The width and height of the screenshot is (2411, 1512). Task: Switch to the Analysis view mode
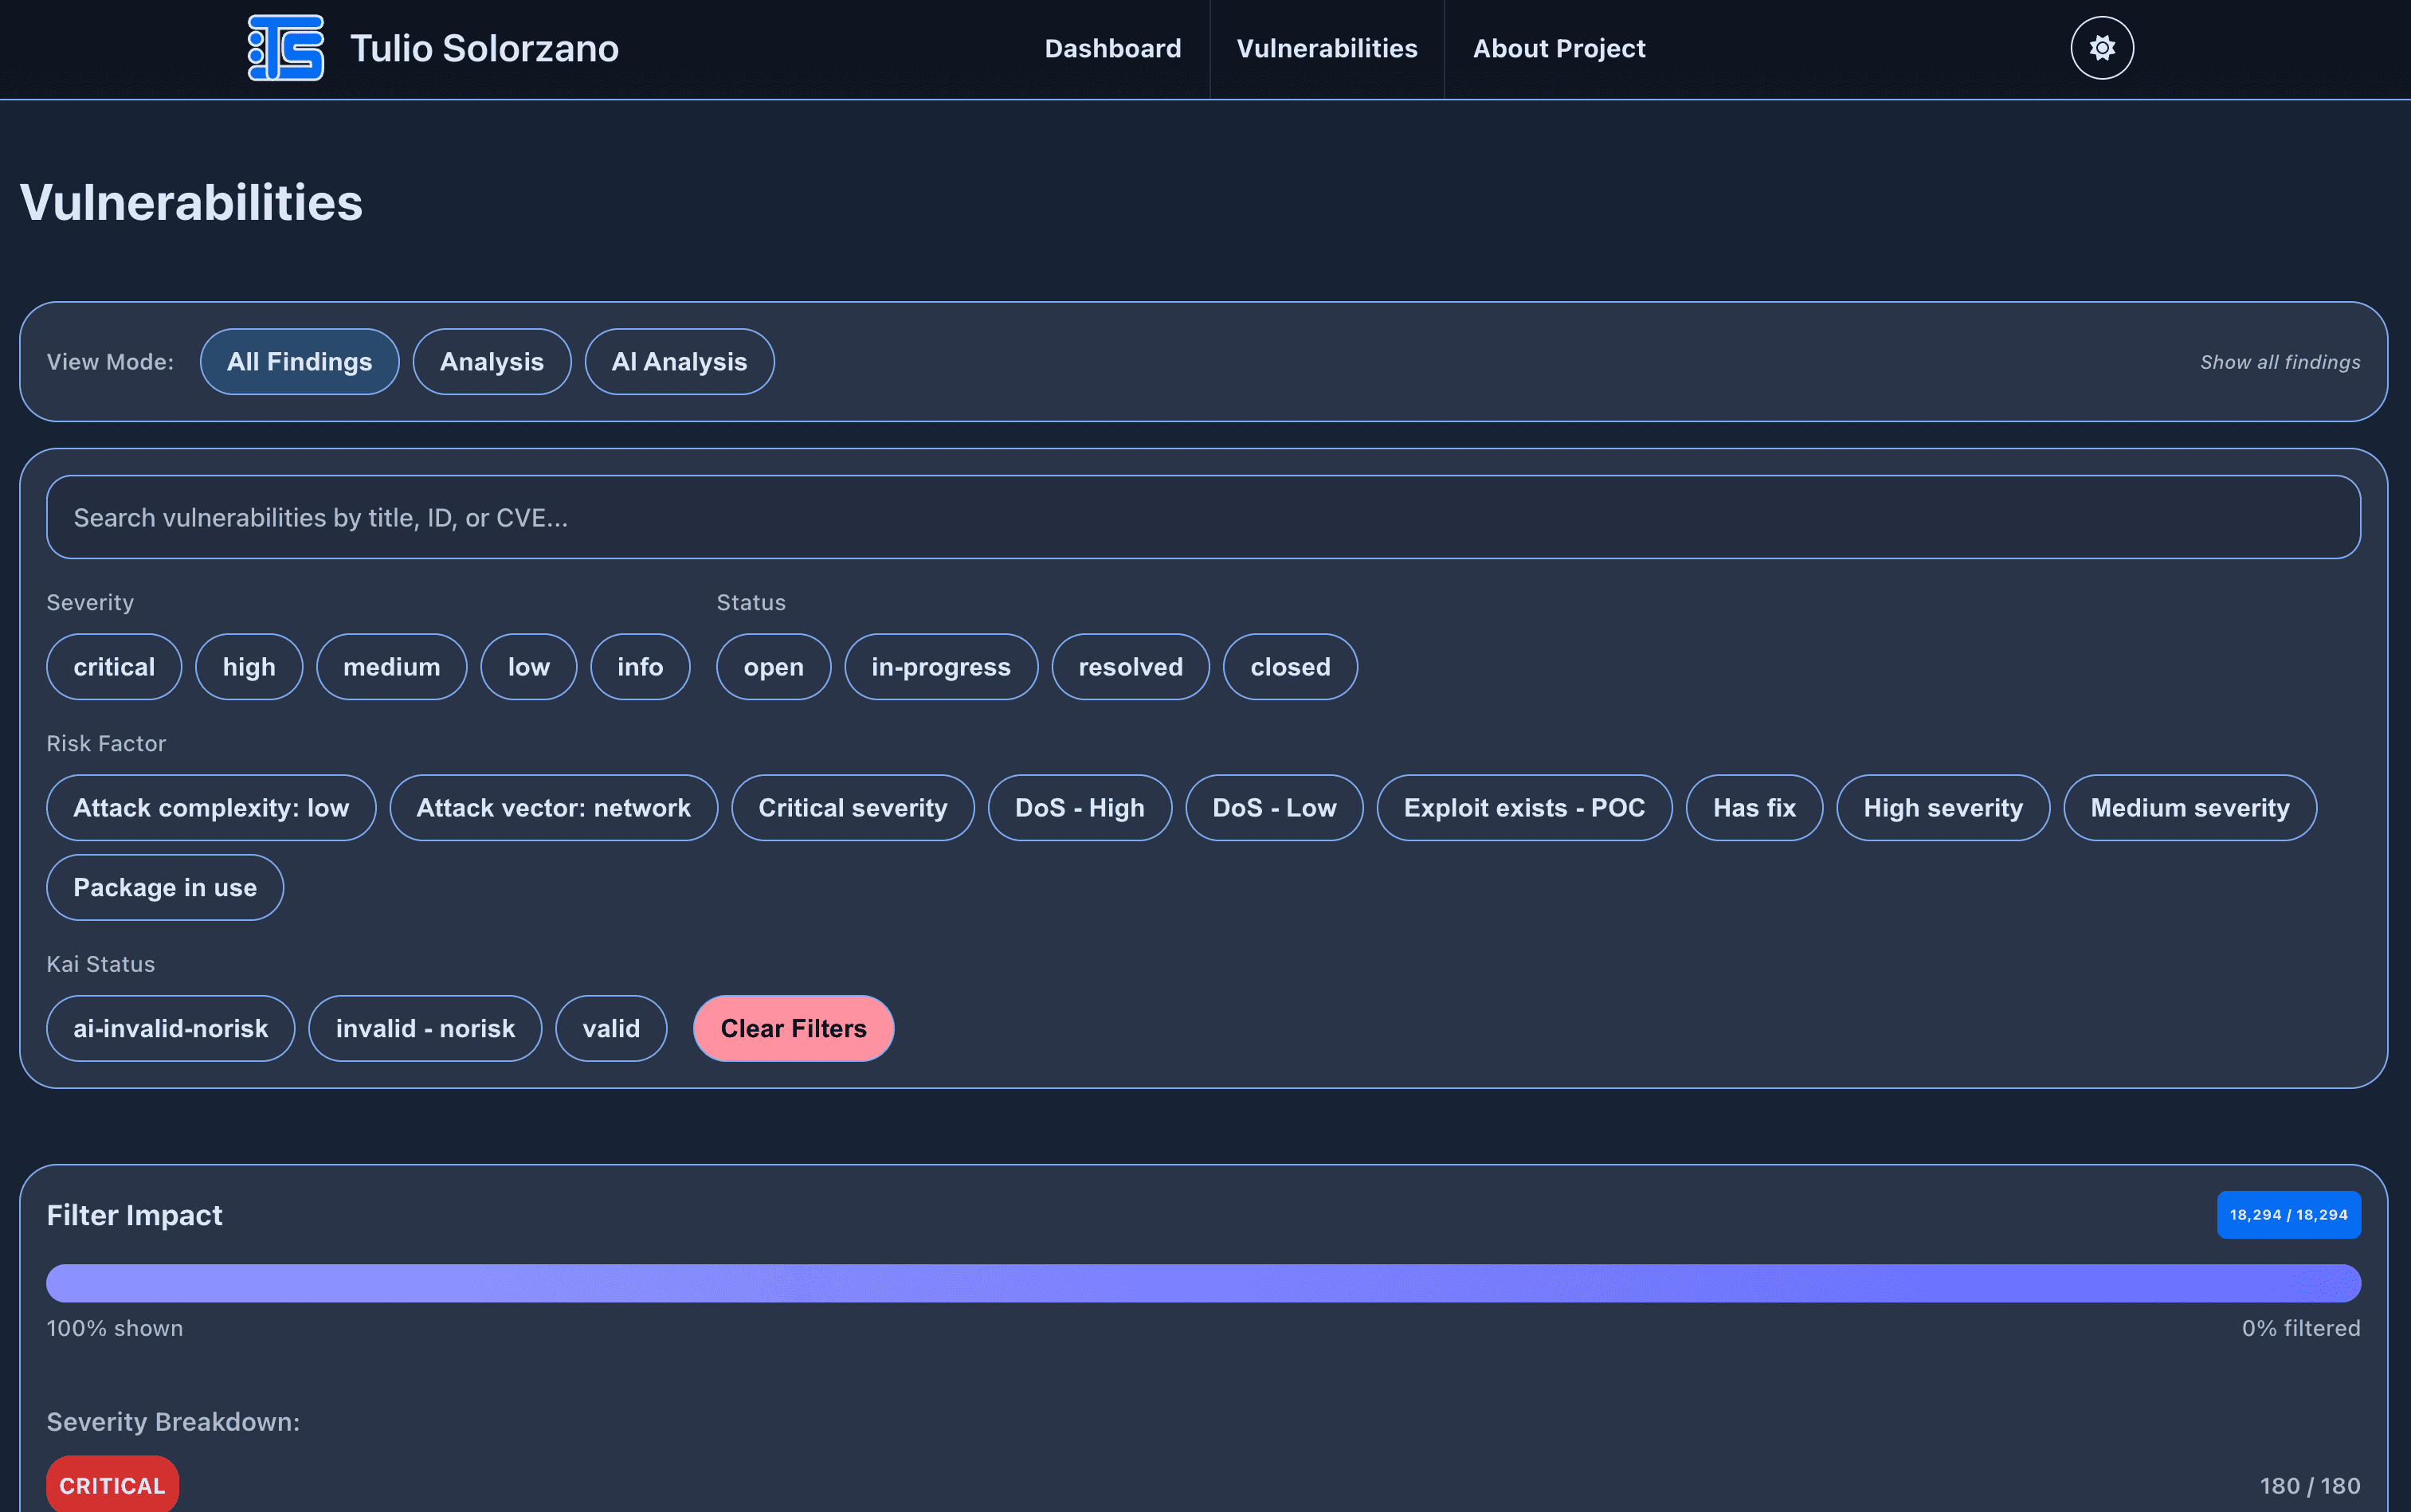click(491, 361)
